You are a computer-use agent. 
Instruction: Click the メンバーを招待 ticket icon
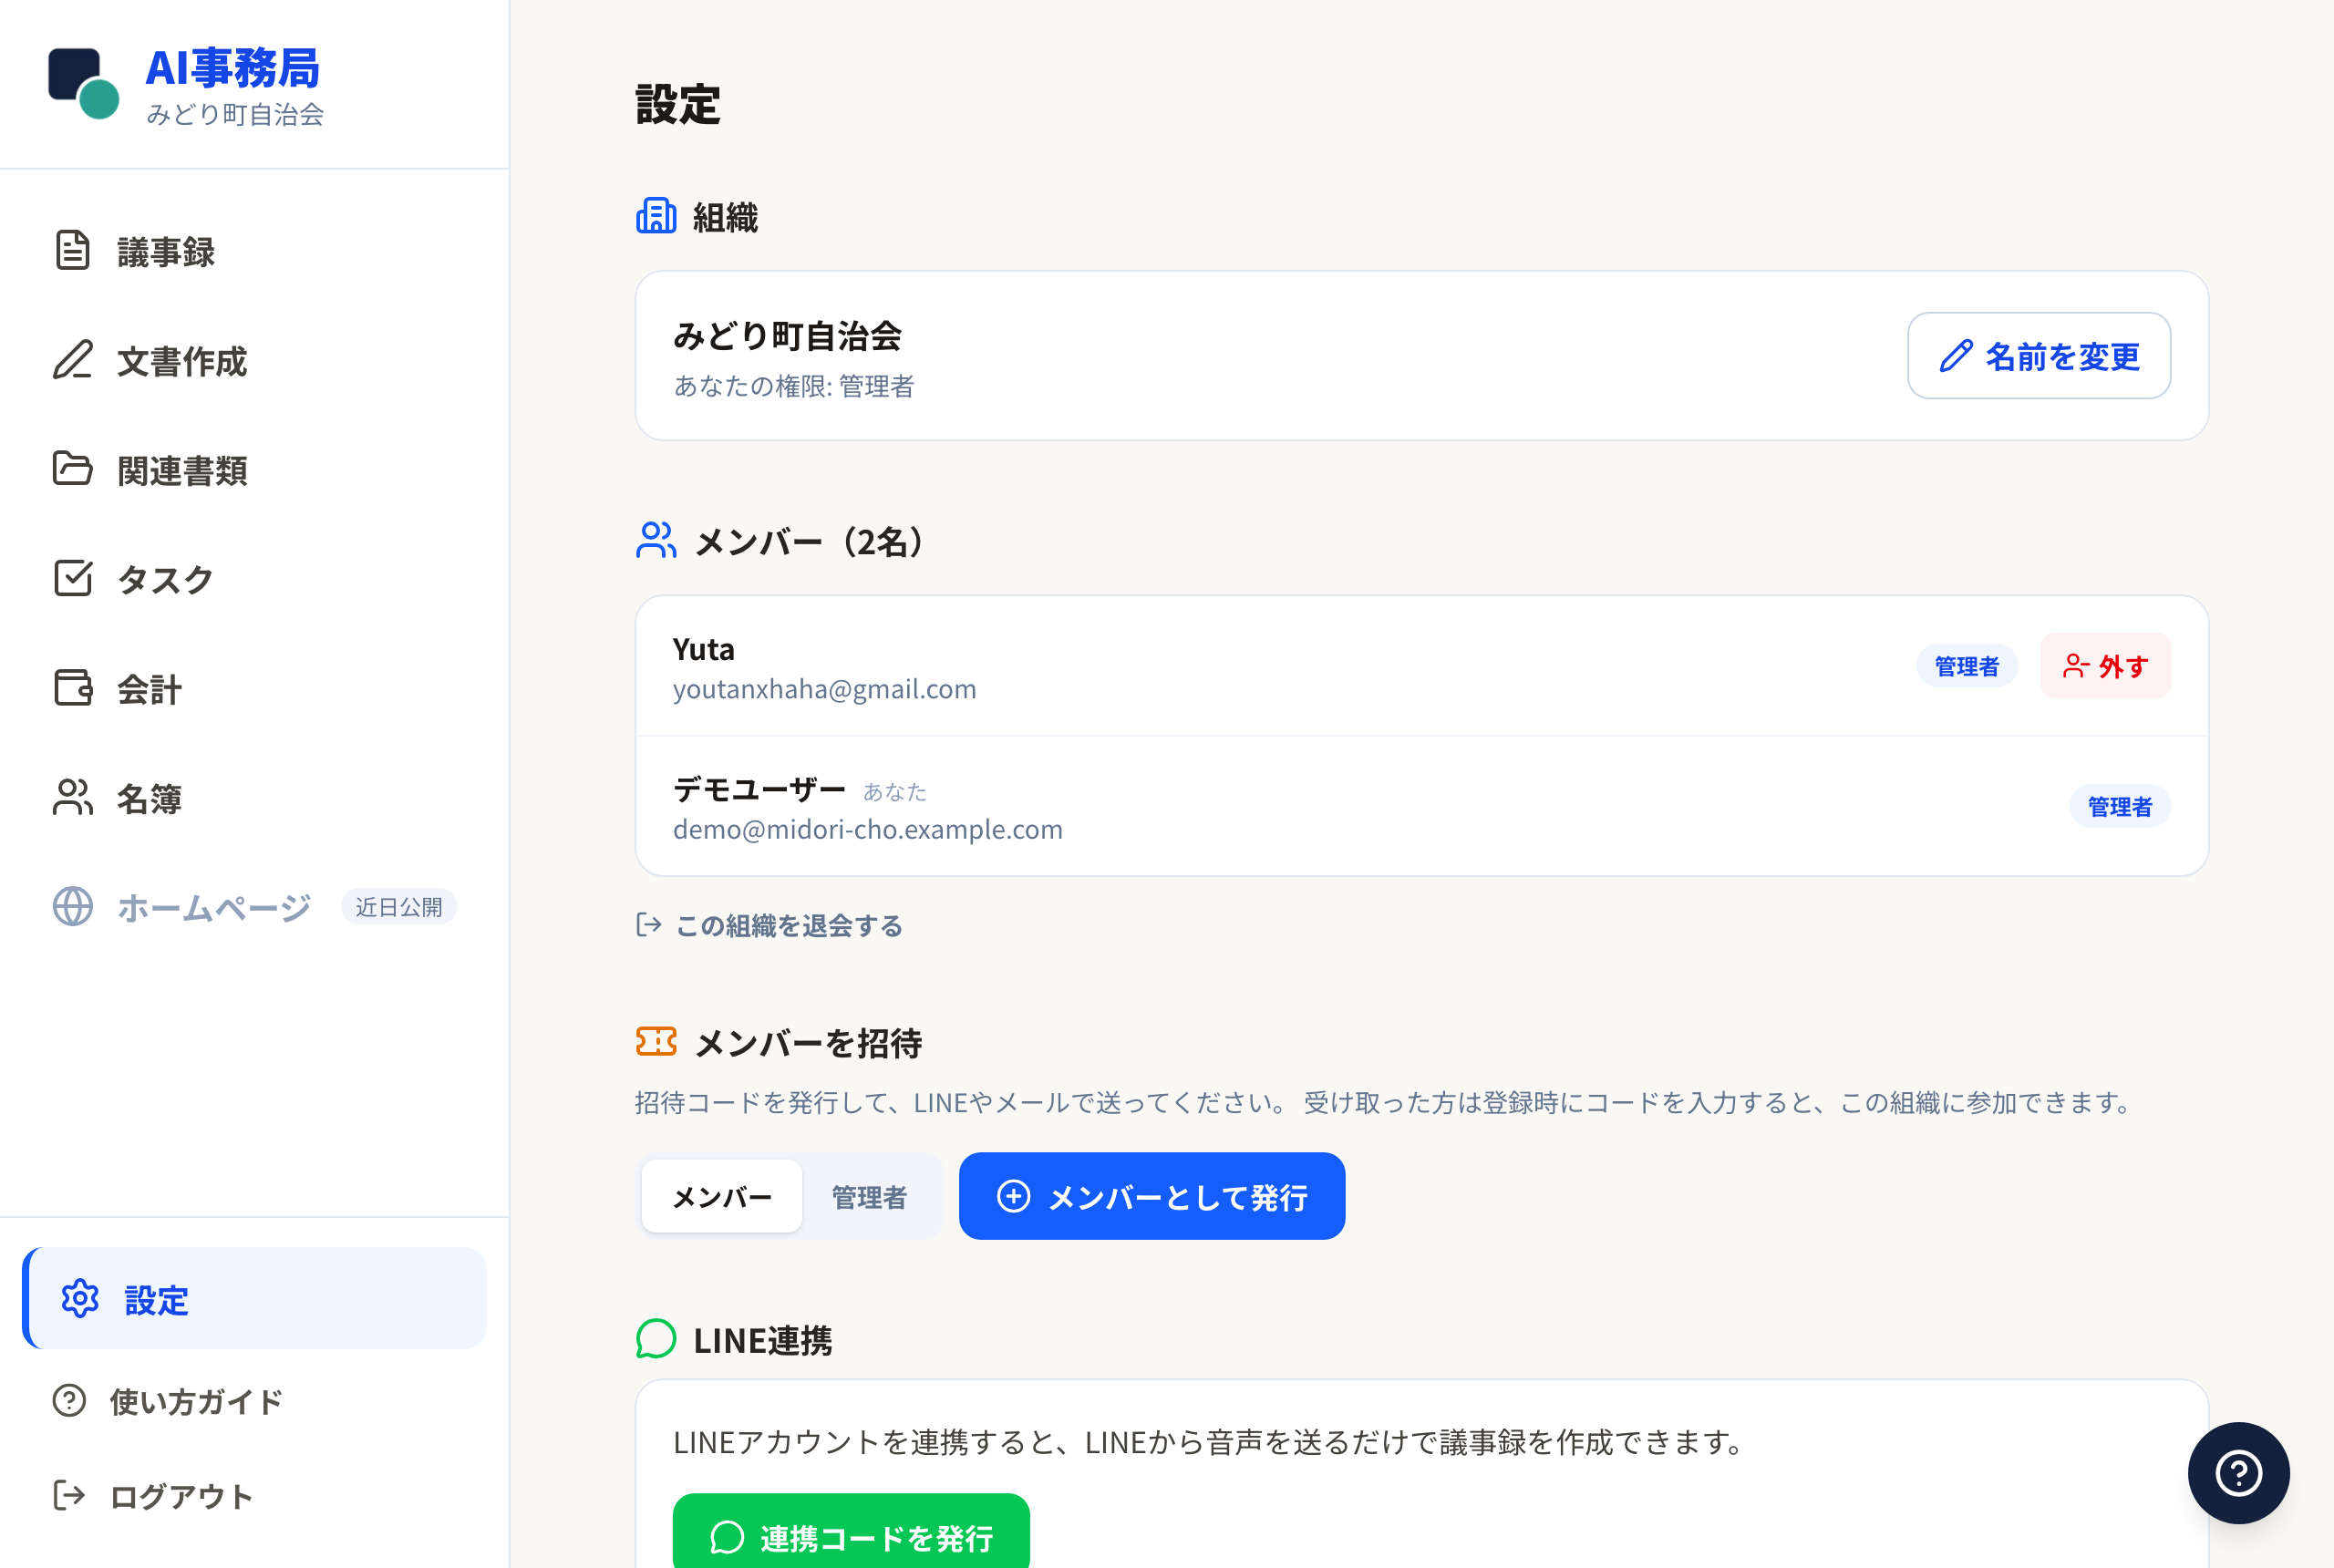pyautogui.click(x=656, y=1042)
